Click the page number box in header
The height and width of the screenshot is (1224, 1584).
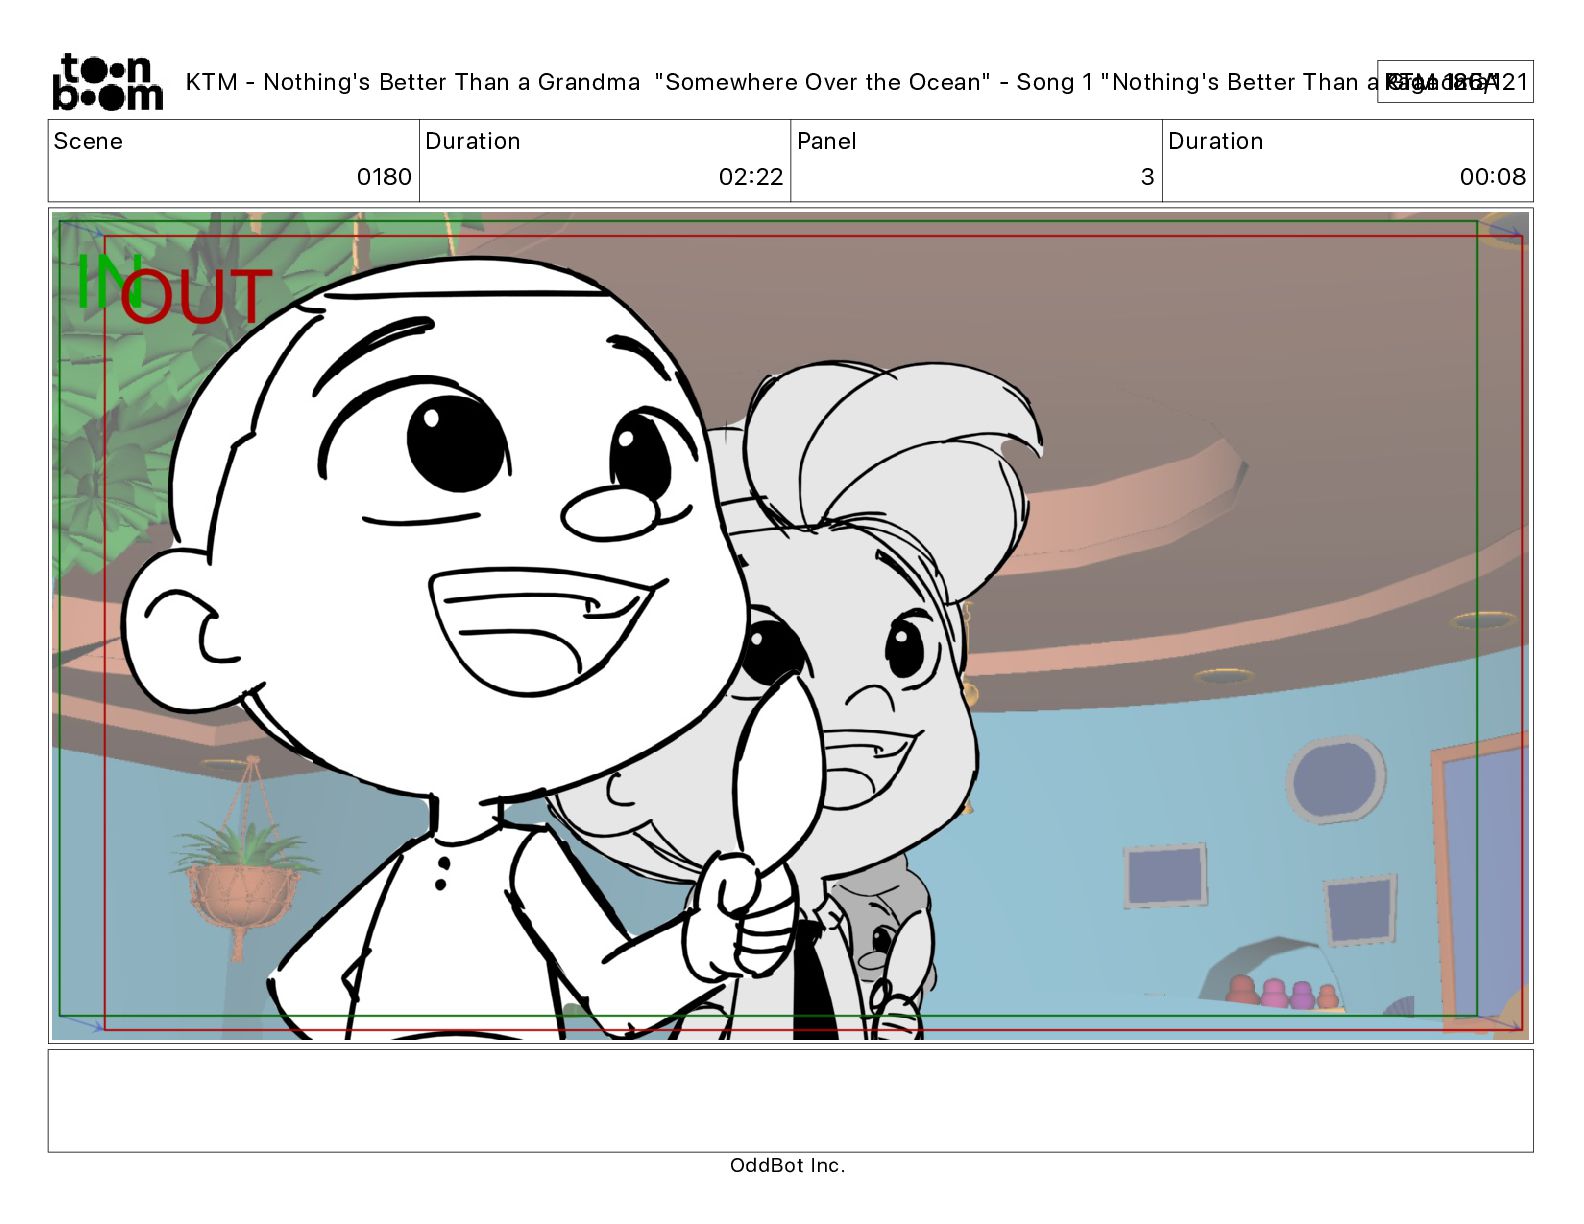coord(1455,82)
